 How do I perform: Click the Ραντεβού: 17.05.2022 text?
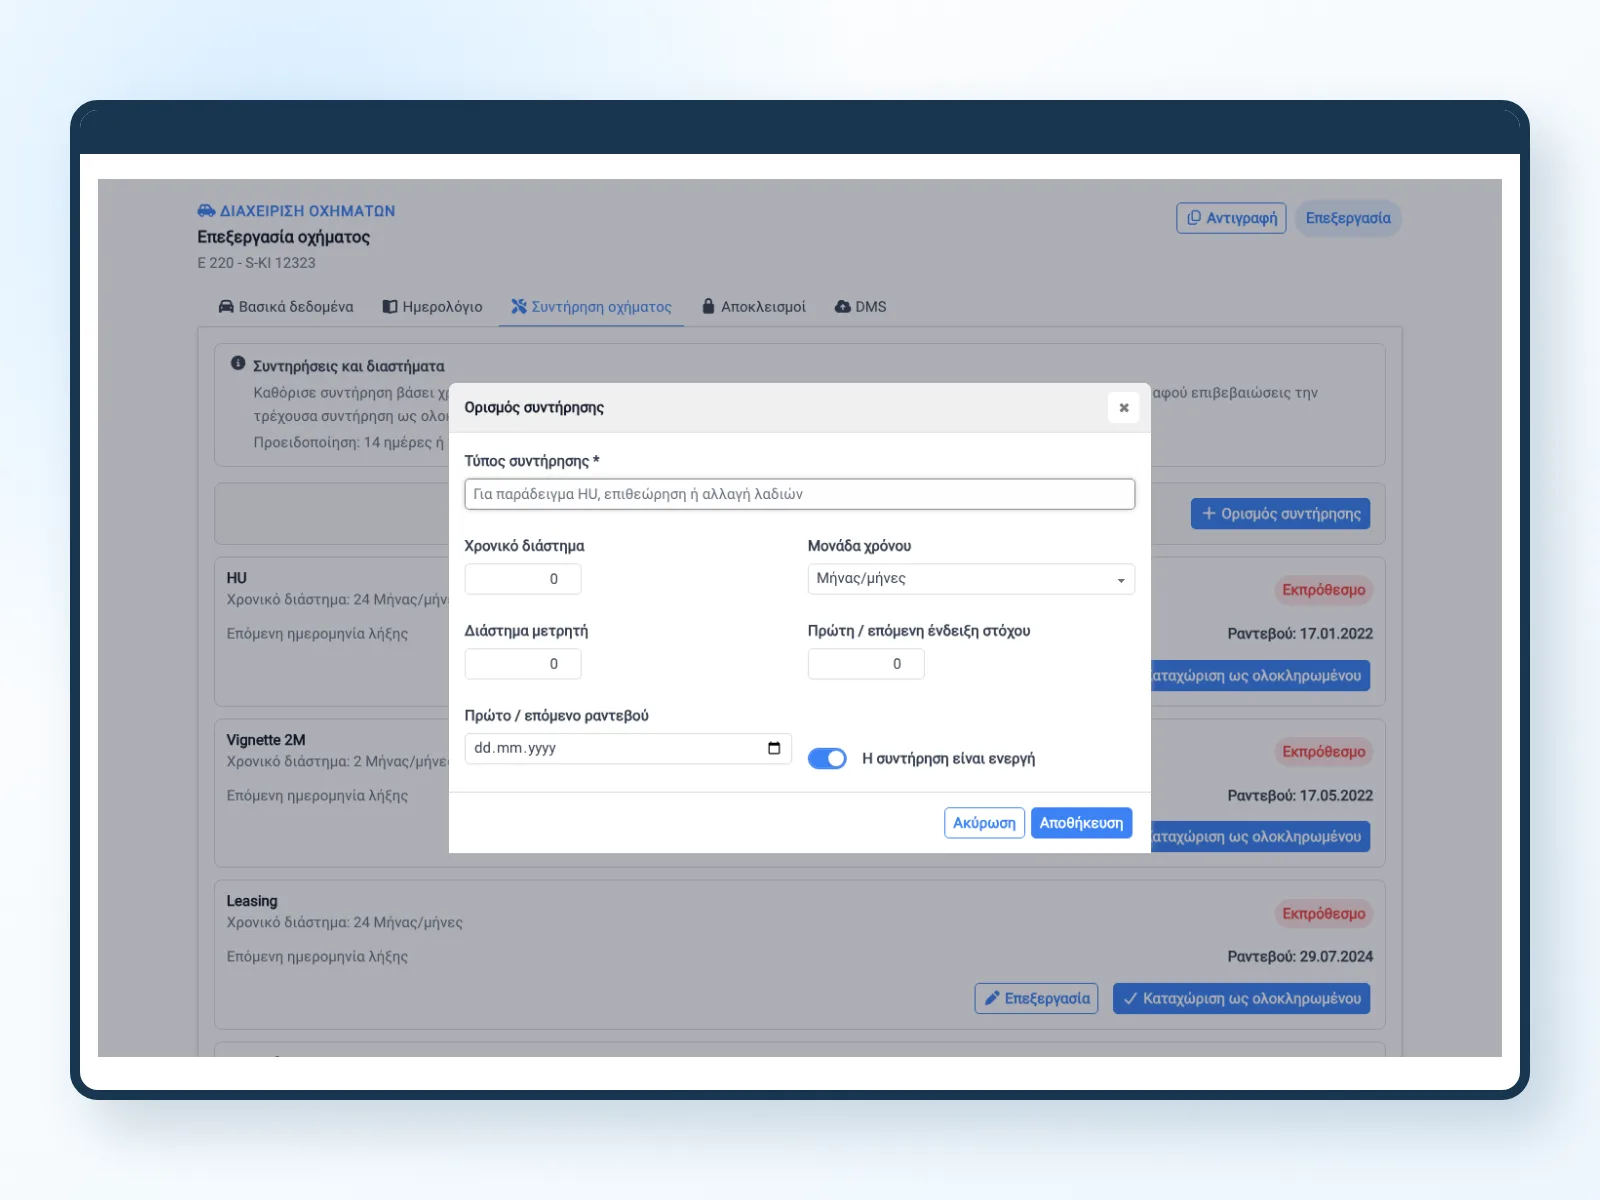[1300, 796]
